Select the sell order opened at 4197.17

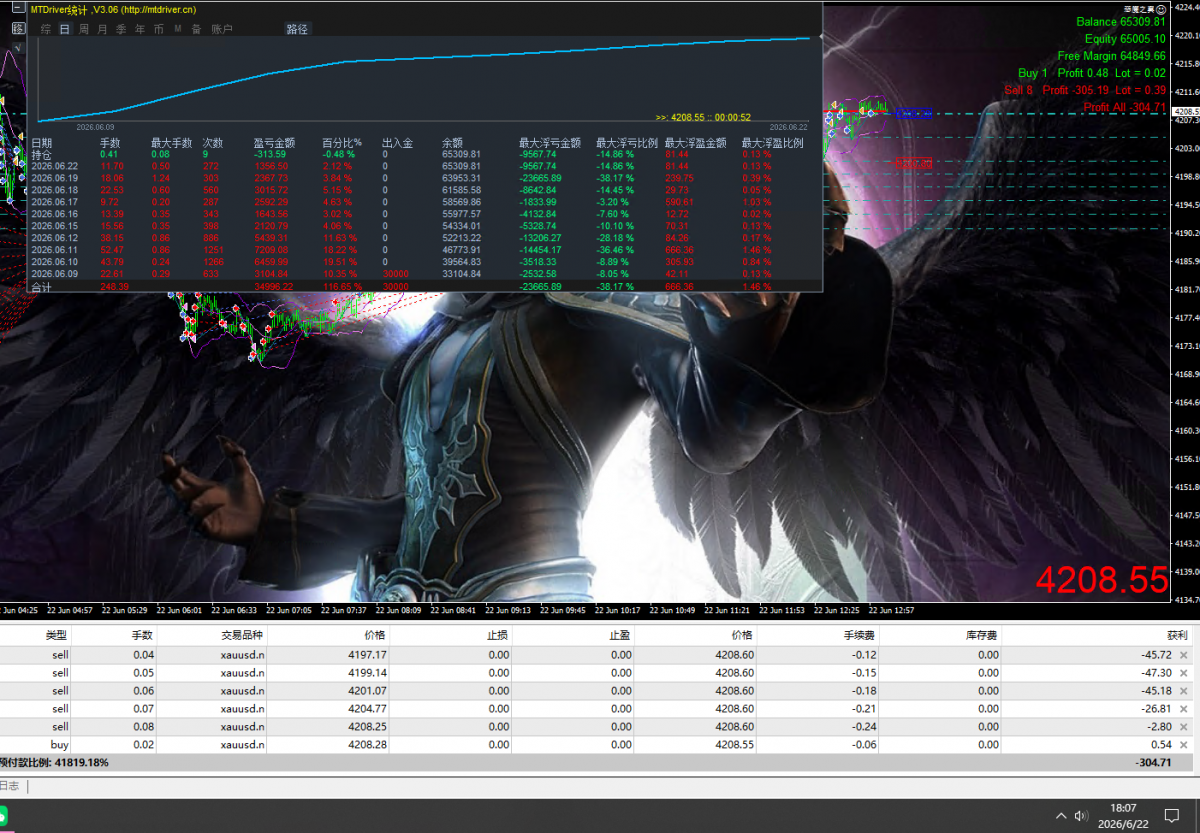click(599, 655)
